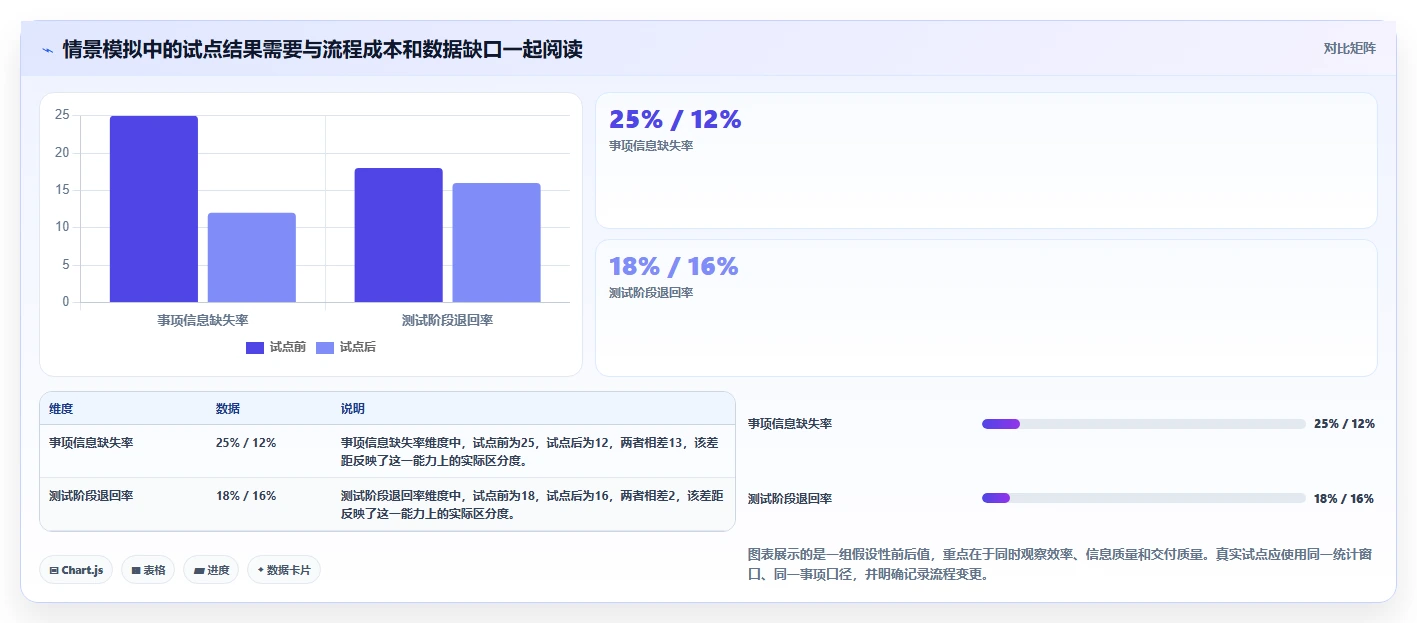Click the y-axis tick label 10
The image size is (1417, 623).
click(x=62, y=227)
